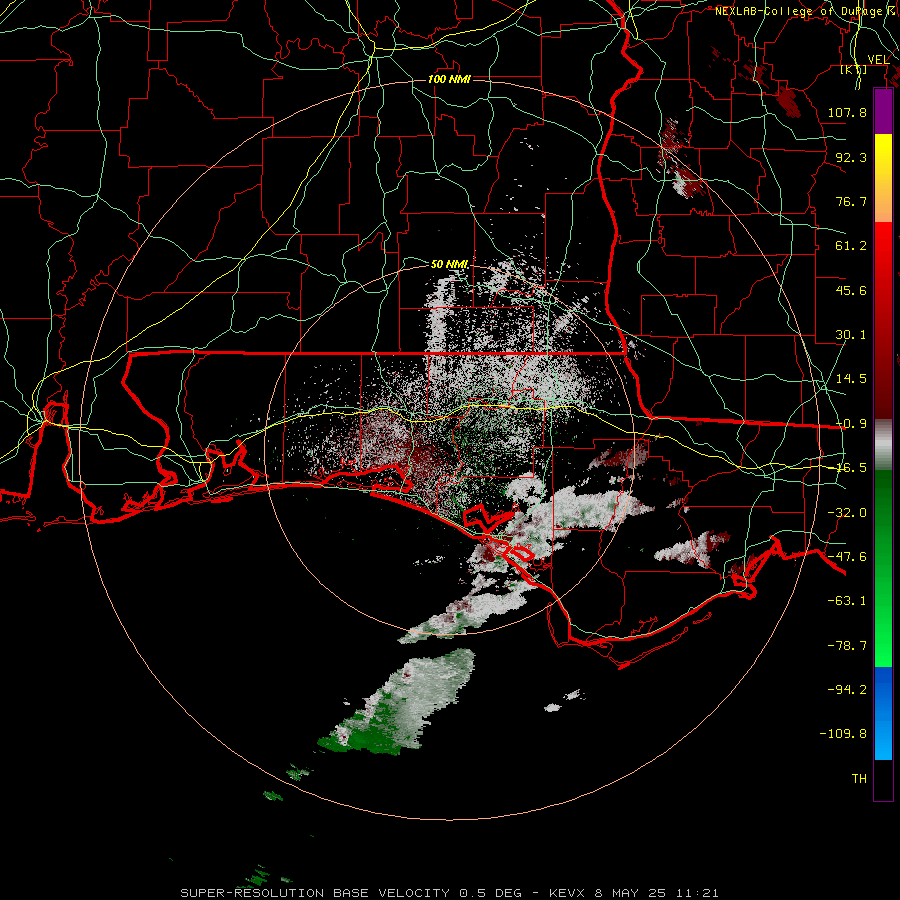Click the "SUPER-RESOLUTION BASE VELOCITY" caption text

click(x=315, y=893)
